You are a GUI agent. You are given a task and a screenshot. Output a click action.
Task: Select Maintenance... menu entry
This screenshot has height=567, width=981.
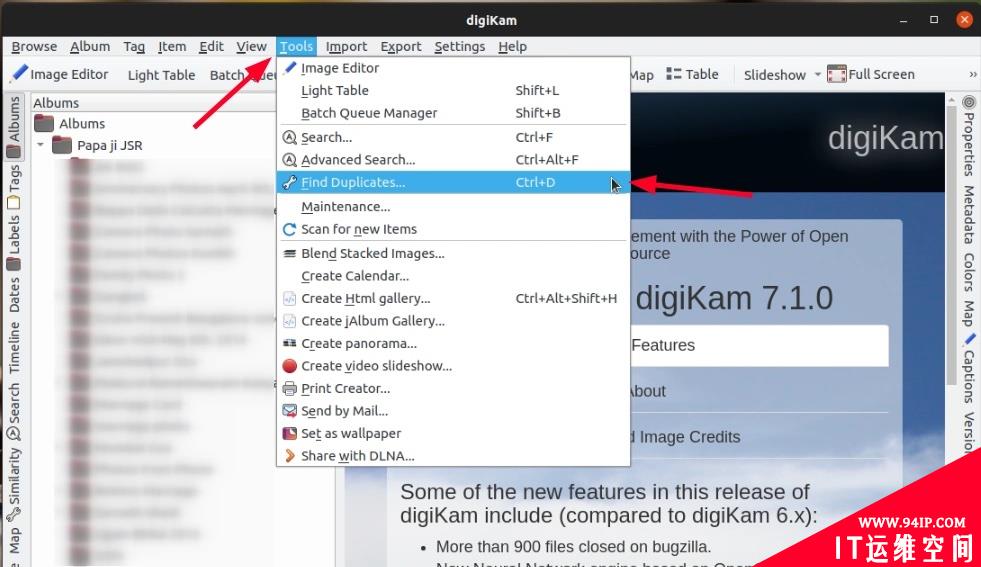tap(453, 207)
